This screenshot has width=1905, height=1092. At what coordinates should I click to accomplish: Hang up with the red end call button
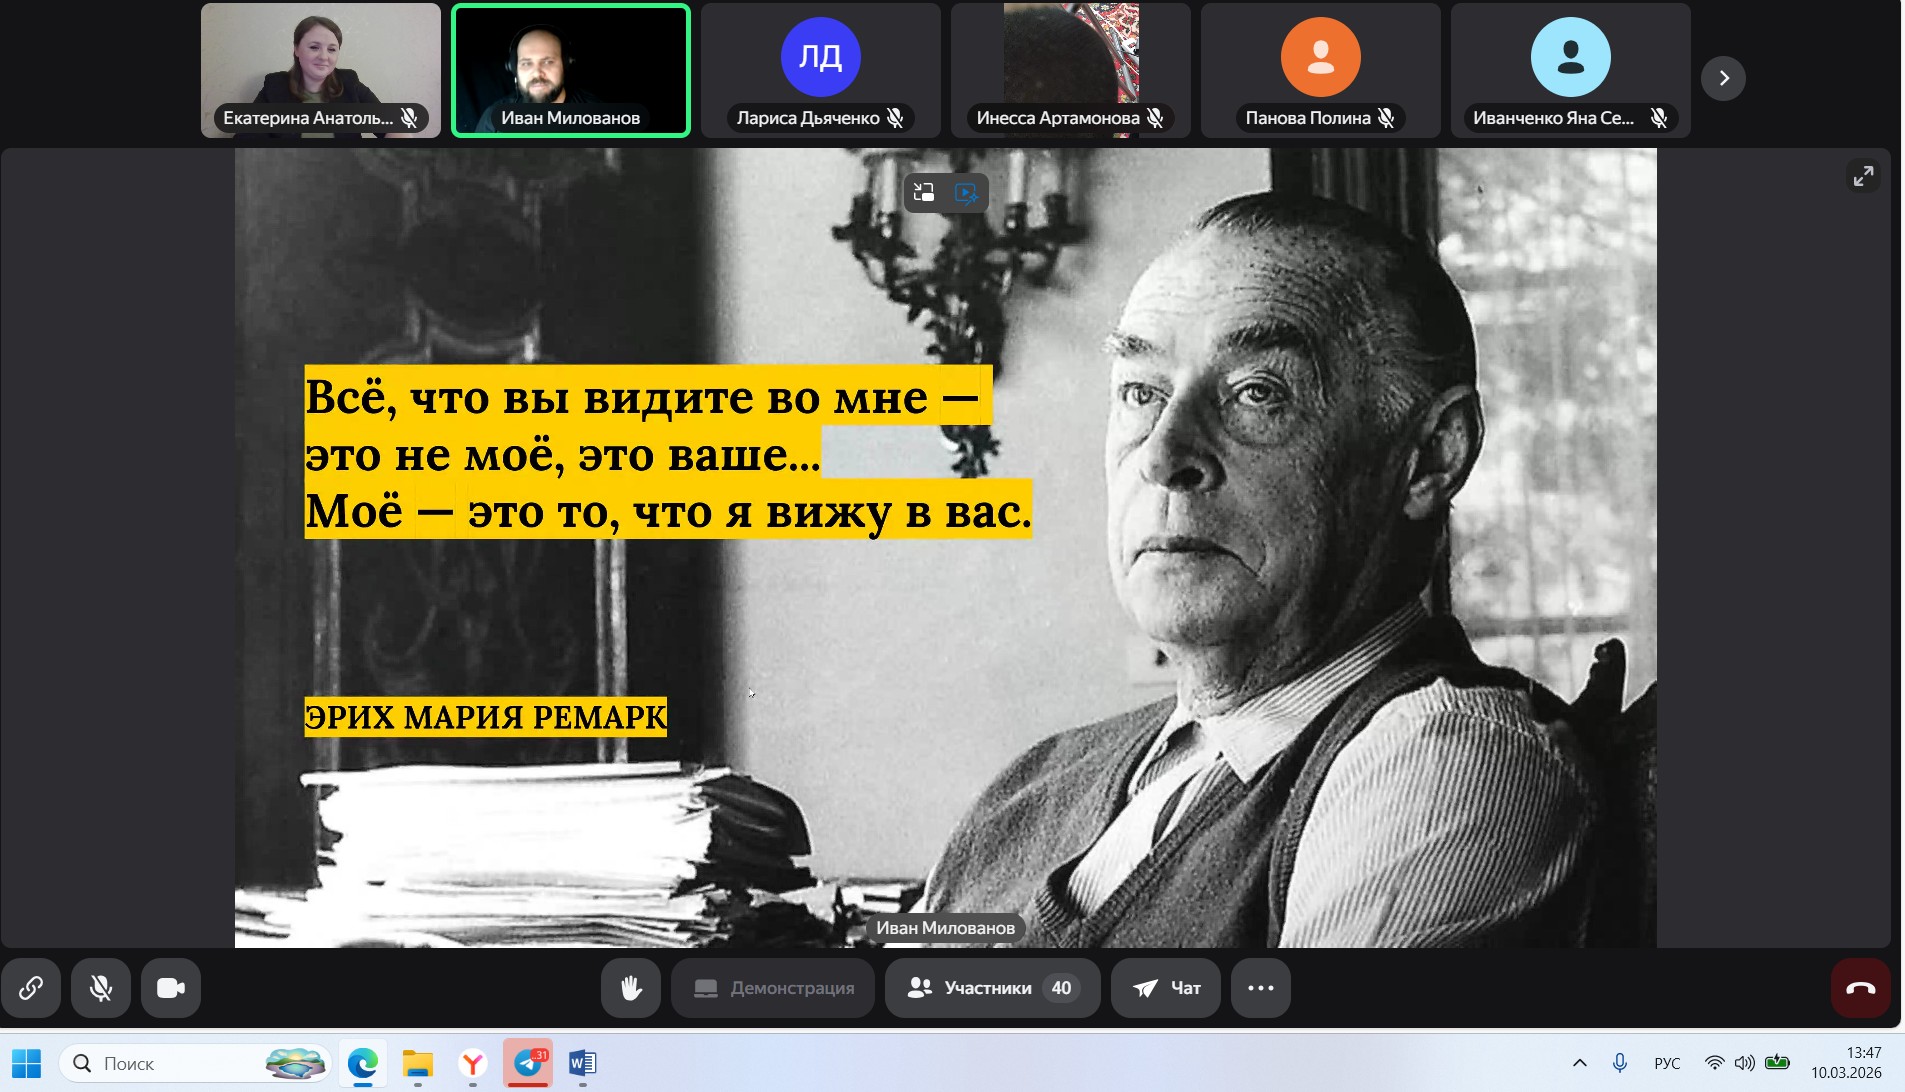[1860, 988]
